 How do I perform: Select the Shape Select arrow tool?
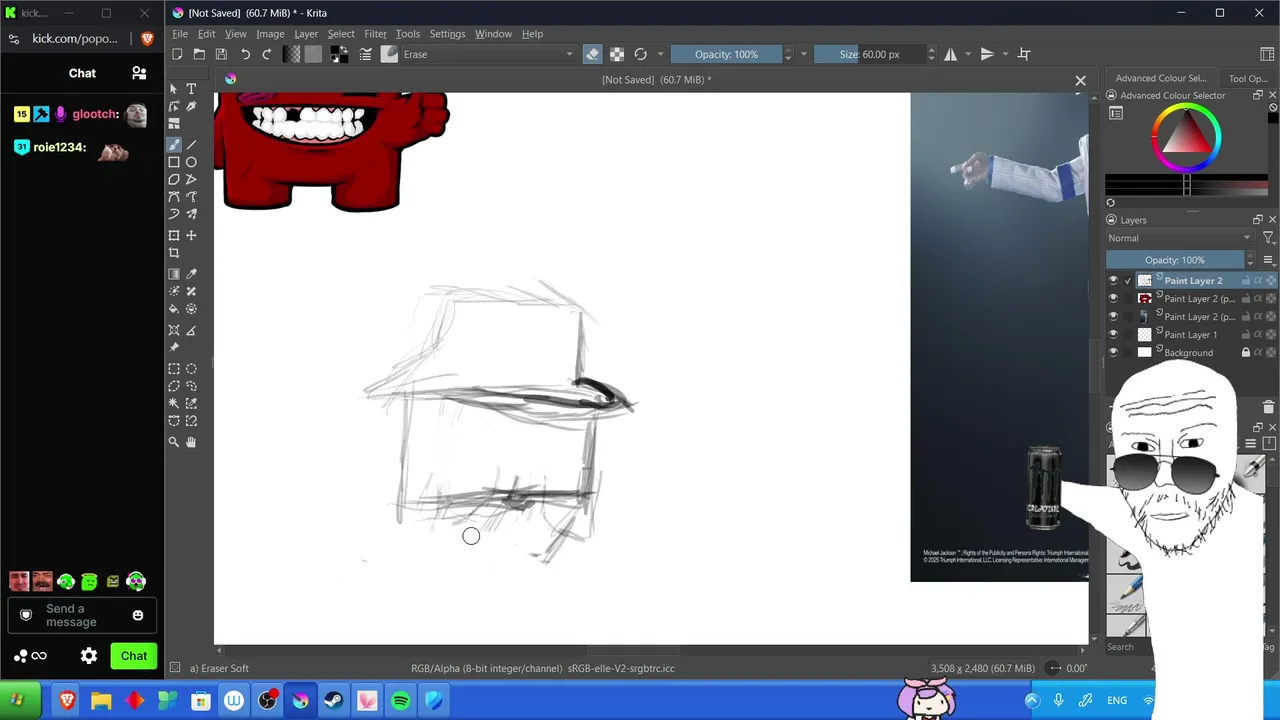point(174,89)
